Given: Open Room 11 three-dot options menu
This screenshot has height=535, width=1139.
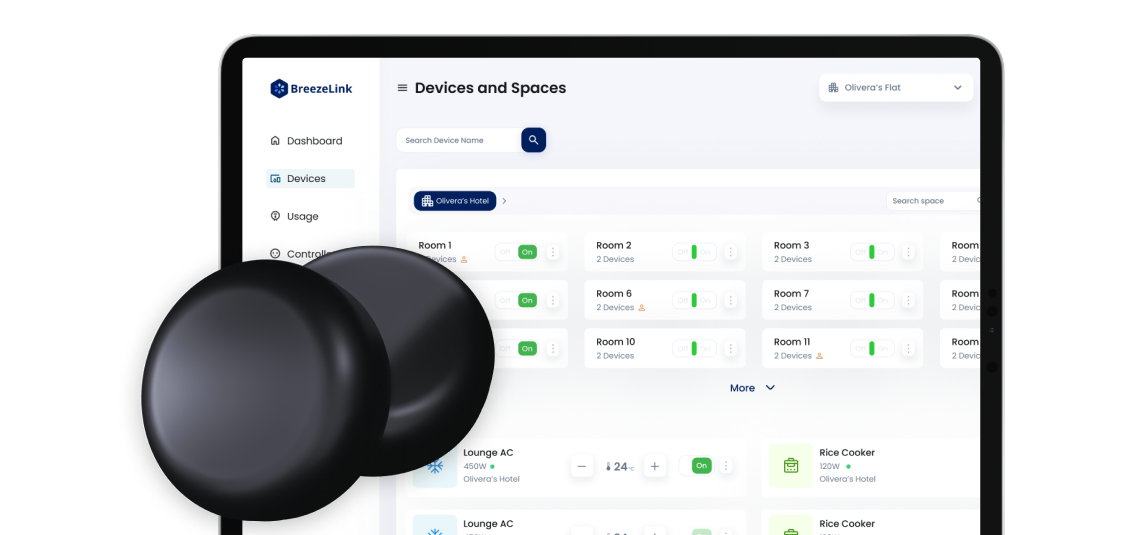Looking at the screenshot, I should pos(908,348).
